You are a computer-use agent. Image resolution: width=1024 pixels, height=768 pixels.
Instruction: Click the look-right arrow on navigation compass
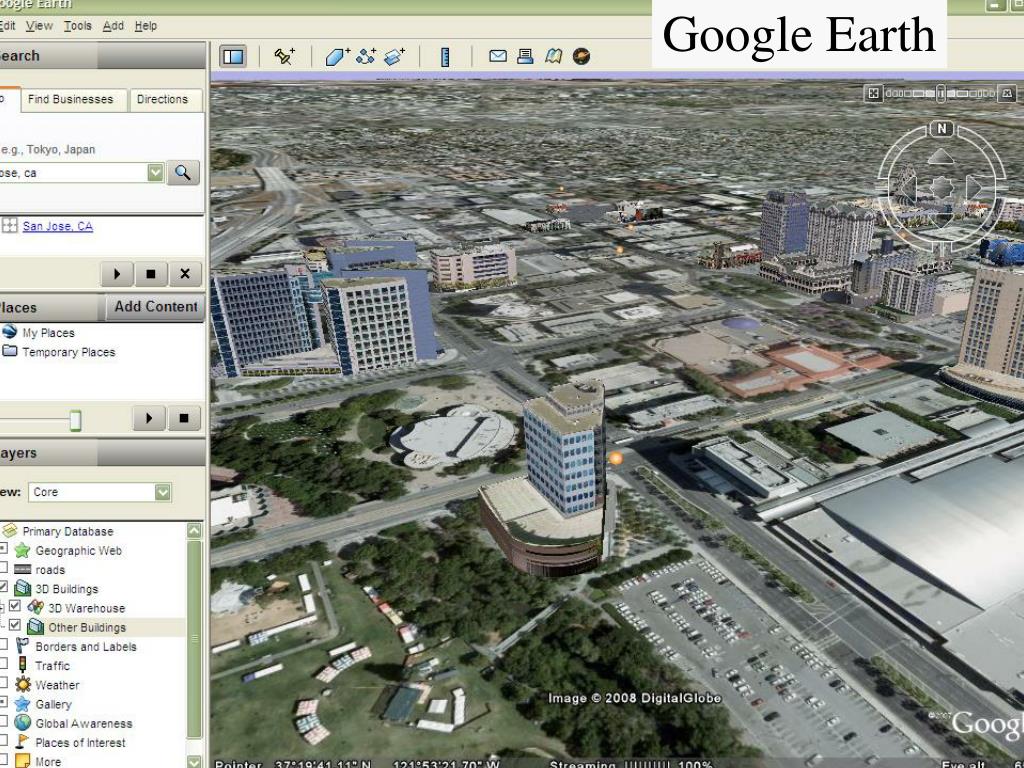point(974,188)
